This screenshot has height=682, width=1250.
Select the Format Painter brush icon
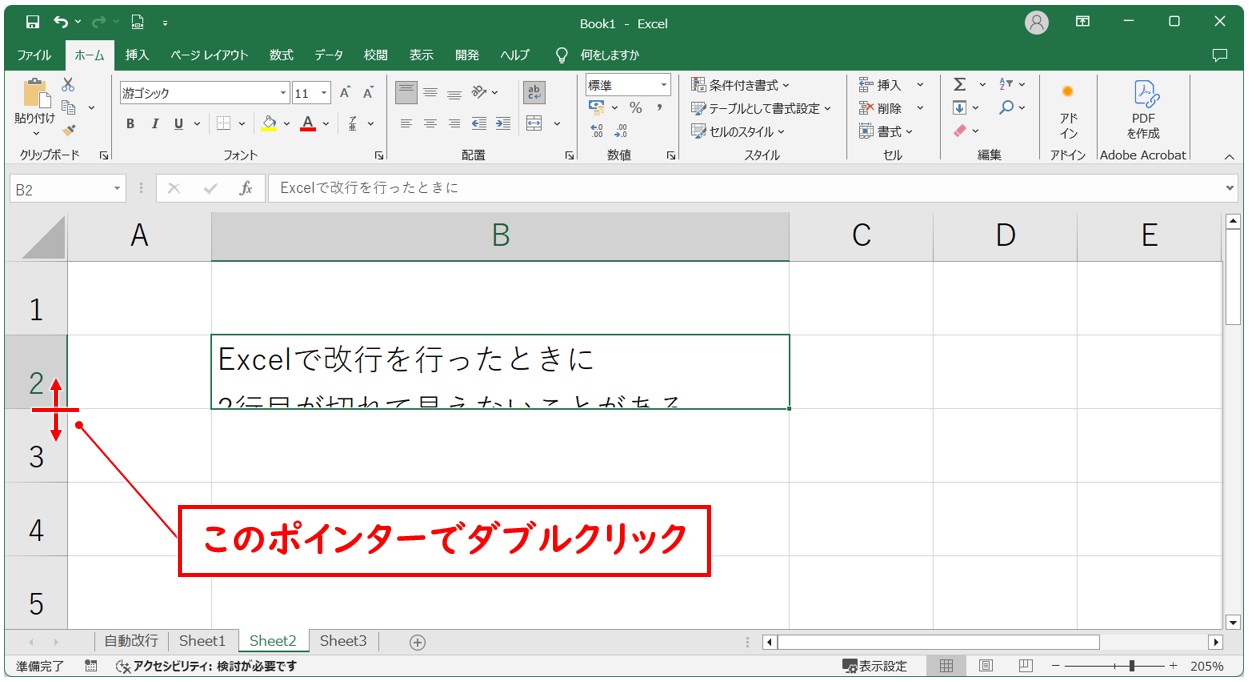point(68,130)
